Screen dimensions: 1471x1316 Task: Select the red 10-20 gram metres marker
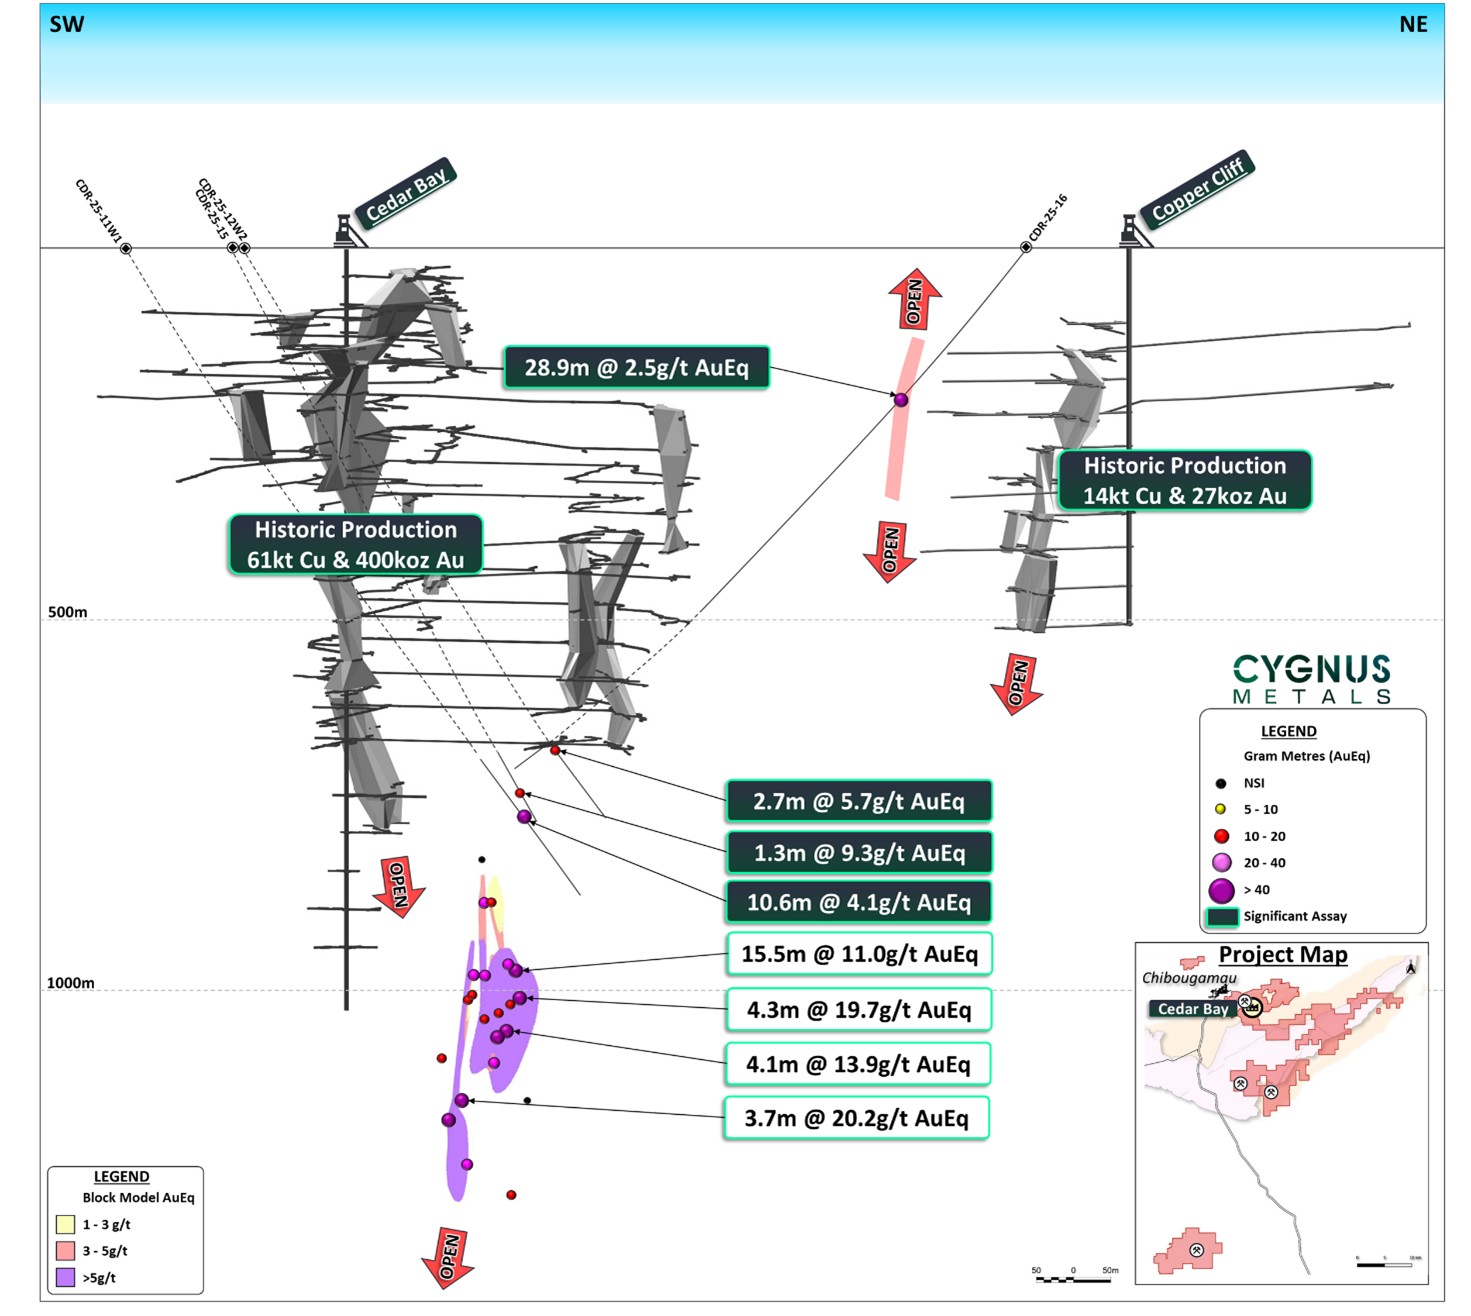pos(1221,836)
